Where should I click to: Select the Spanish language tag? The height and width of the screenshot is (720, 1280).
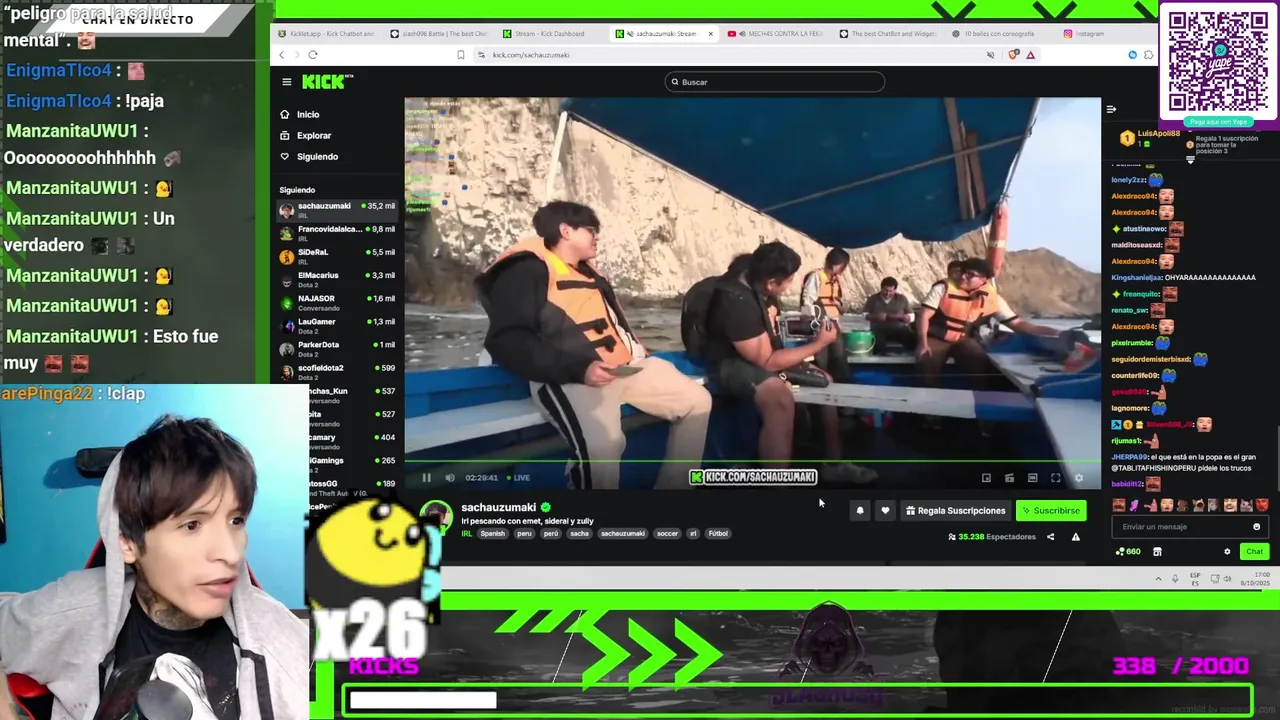(493, 534)
